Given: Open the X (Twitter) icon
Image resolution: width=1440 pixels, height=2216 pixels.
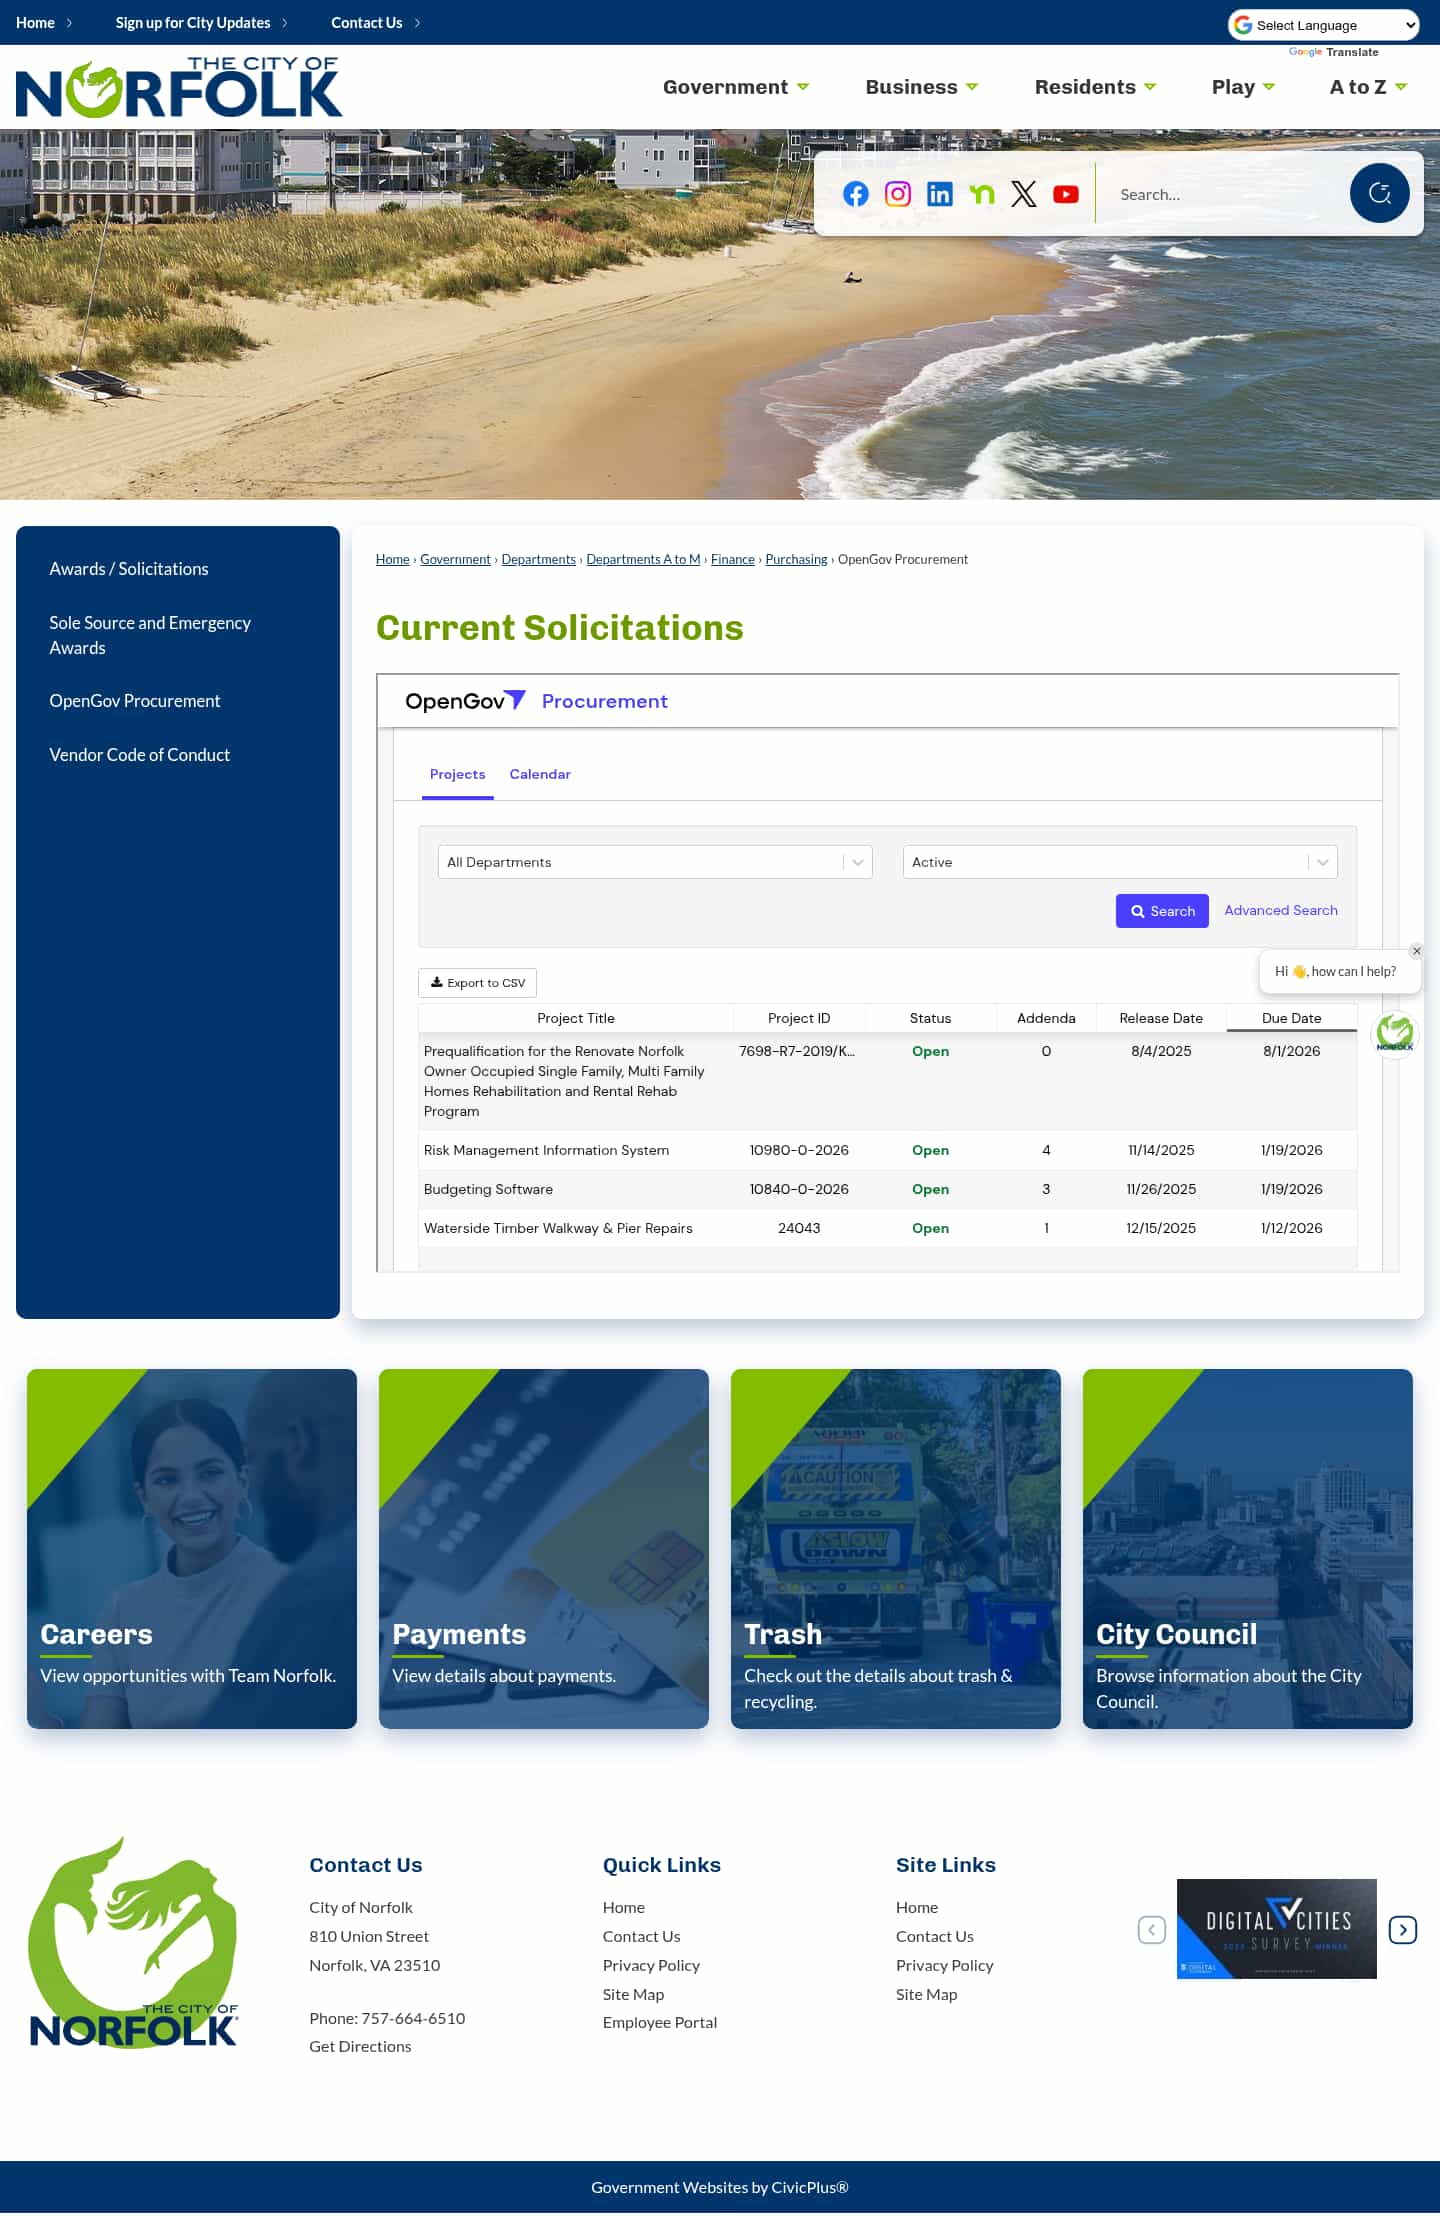Looking at the screenshot, I should coord(1023,194).
